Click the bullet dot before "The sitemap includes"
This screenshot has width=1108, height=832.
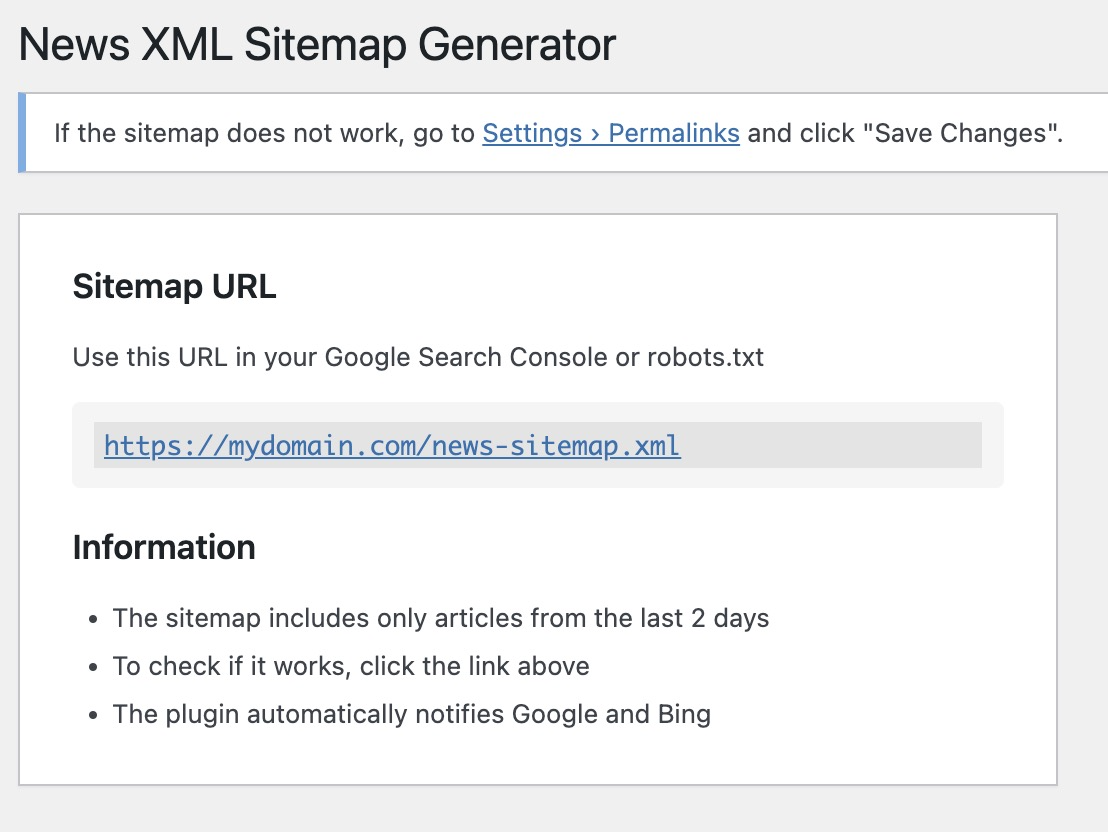click(93, 620)
